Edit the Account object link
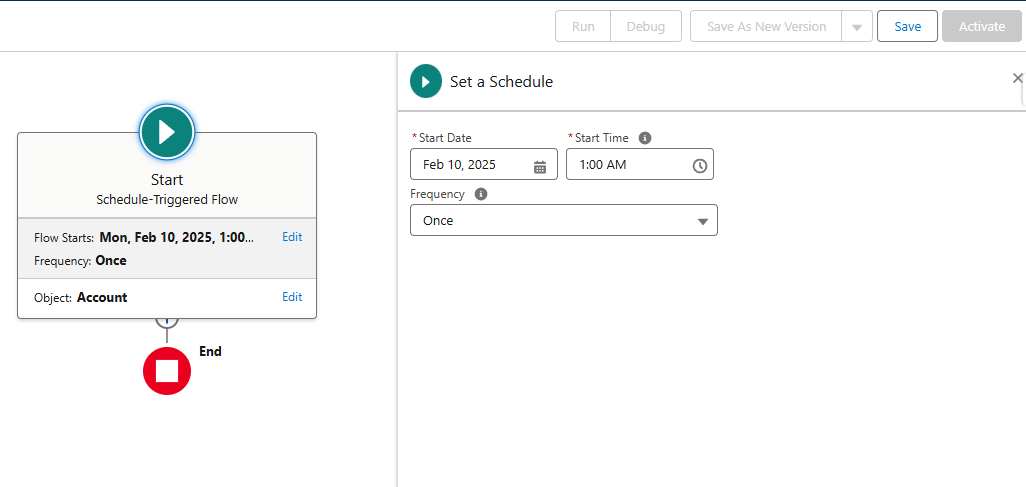This screenshot has width=1026, height=487. point(292,297)
